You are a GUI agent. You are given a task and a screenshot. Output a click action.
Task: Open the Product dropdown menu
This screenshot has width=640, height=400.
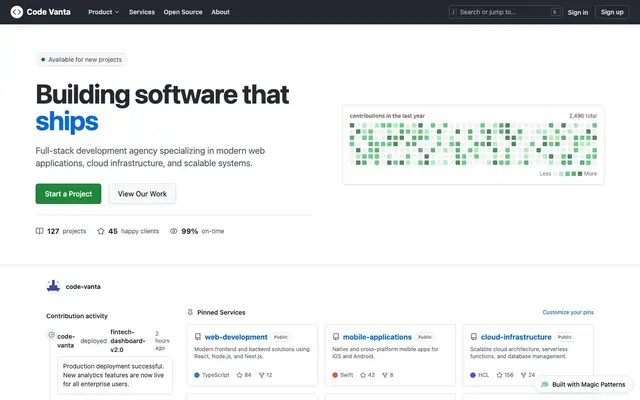pyautogui.click(x=104, y=12)
